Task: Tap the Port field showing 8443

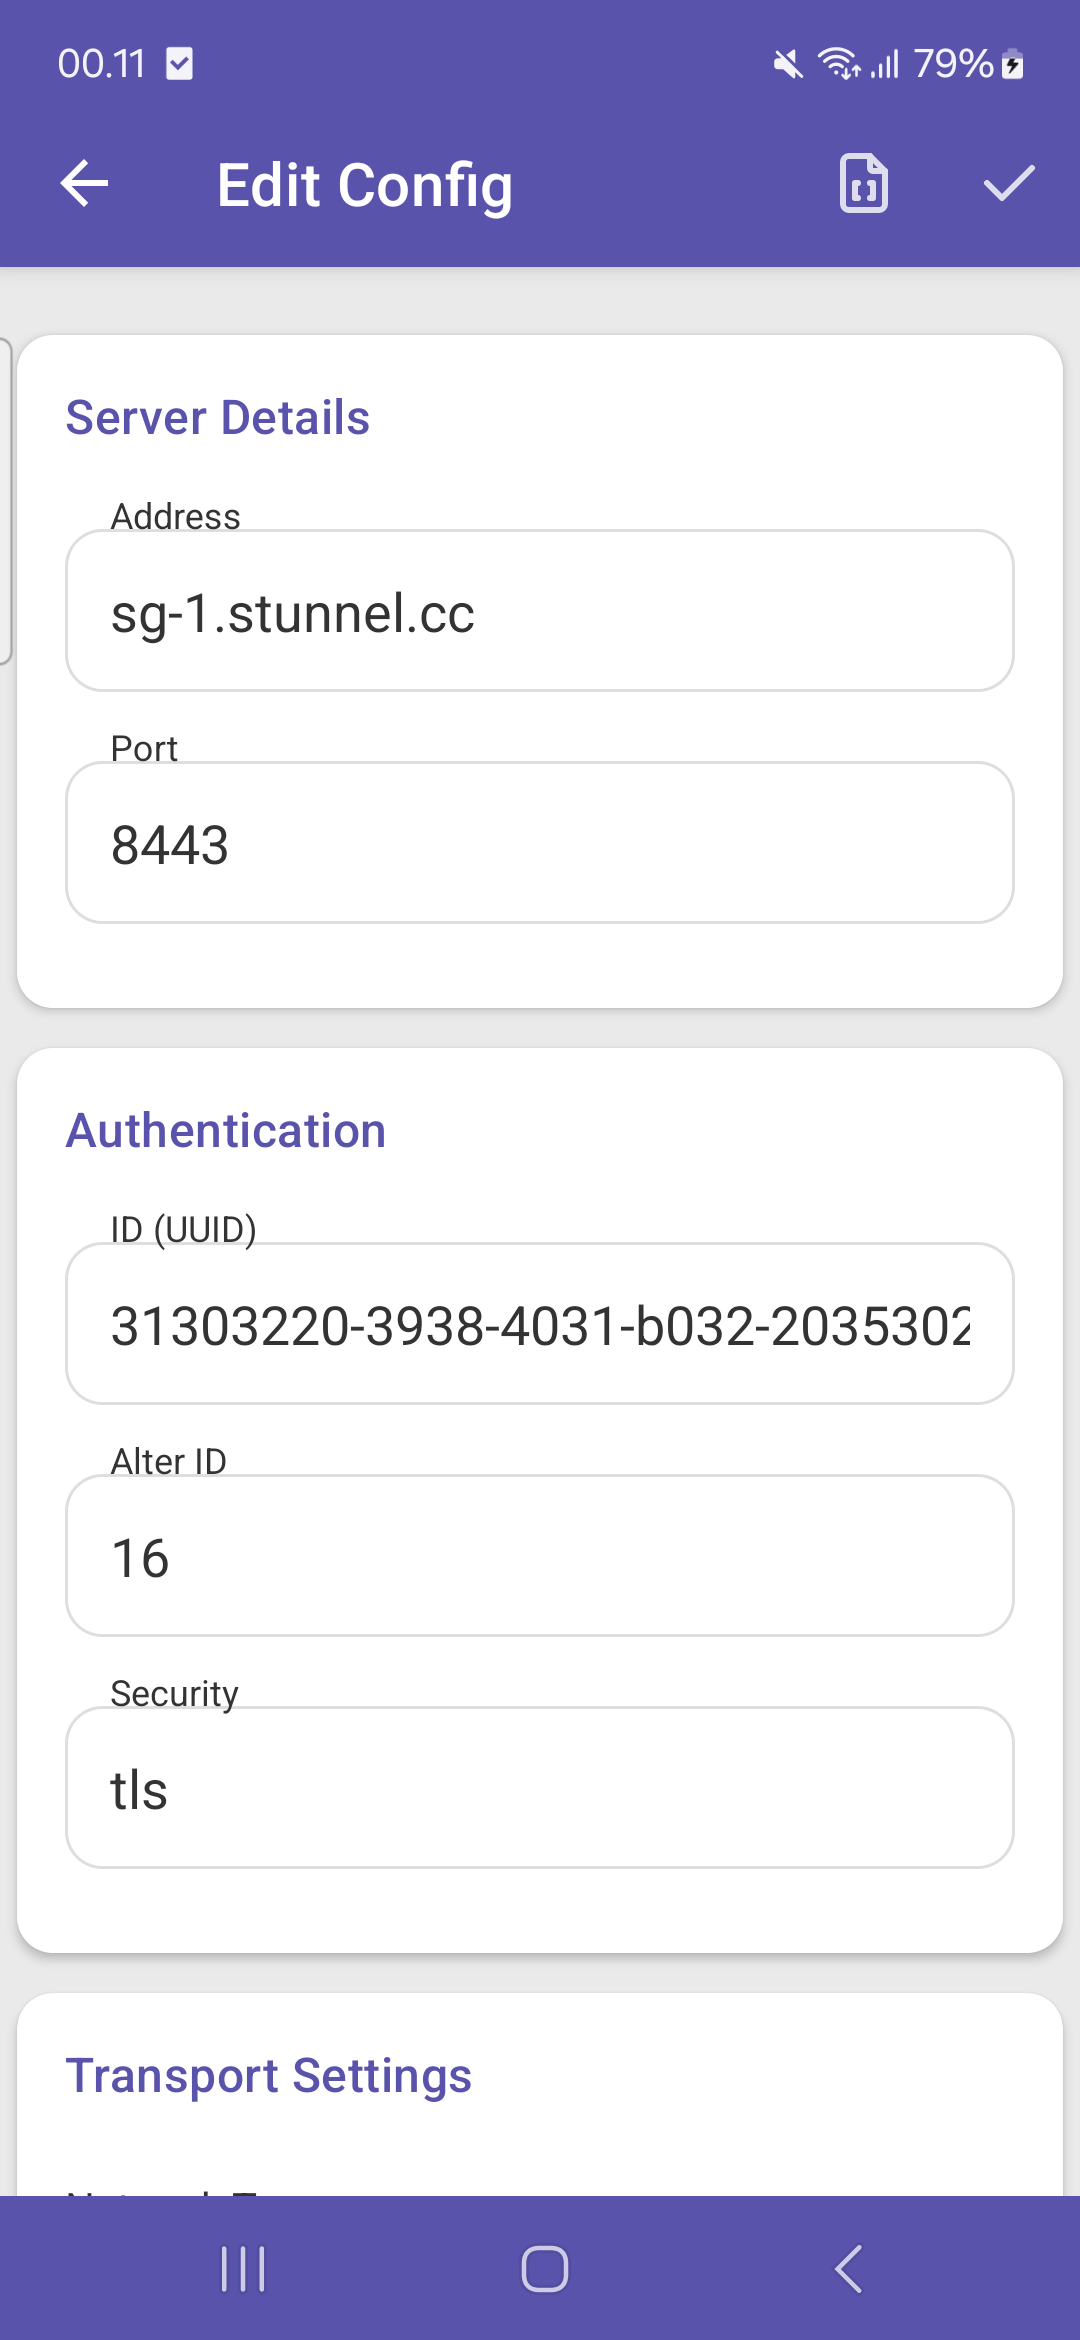Action: 540,843
